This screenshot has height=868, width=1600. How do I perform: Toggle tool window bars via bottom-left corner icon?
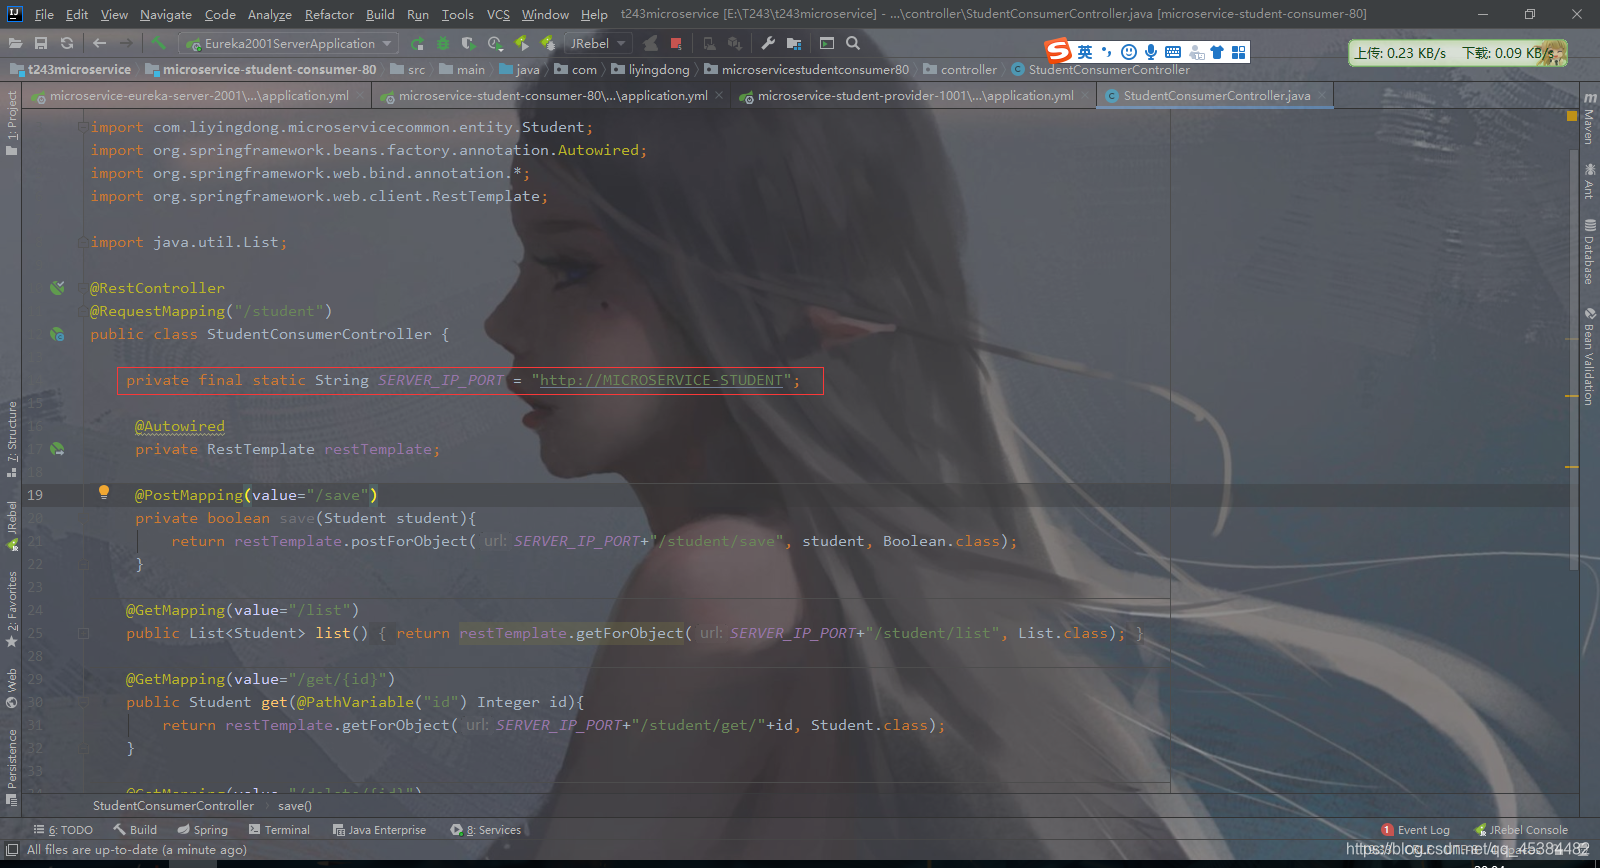(12, 850)
